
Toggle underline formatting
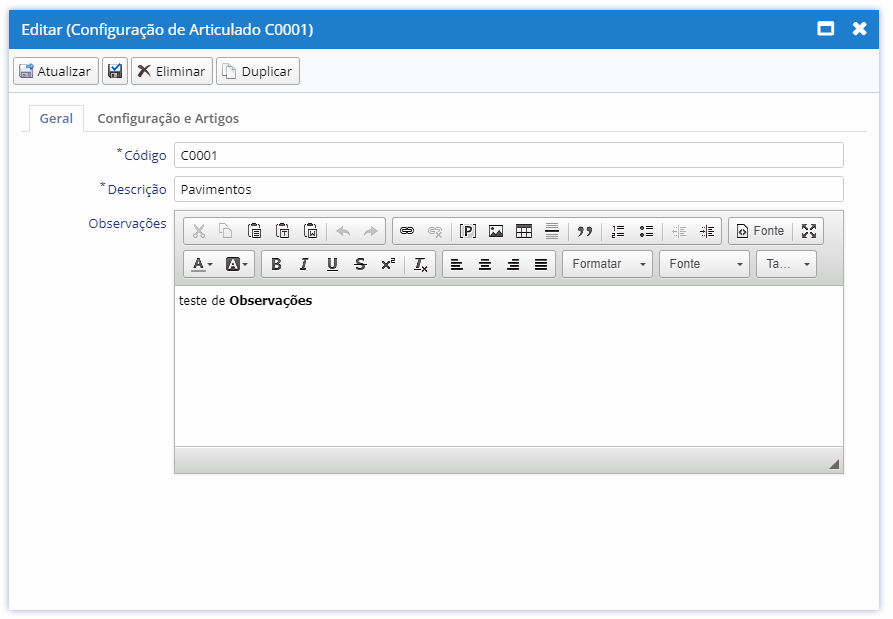[x=332, y=264]
